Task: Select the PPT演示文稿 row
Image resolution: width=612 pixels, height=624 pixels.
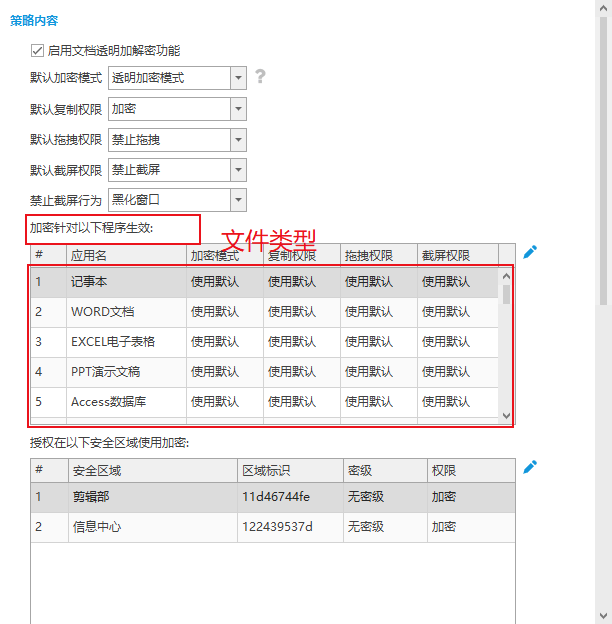Action: click(x=105, y=372)
